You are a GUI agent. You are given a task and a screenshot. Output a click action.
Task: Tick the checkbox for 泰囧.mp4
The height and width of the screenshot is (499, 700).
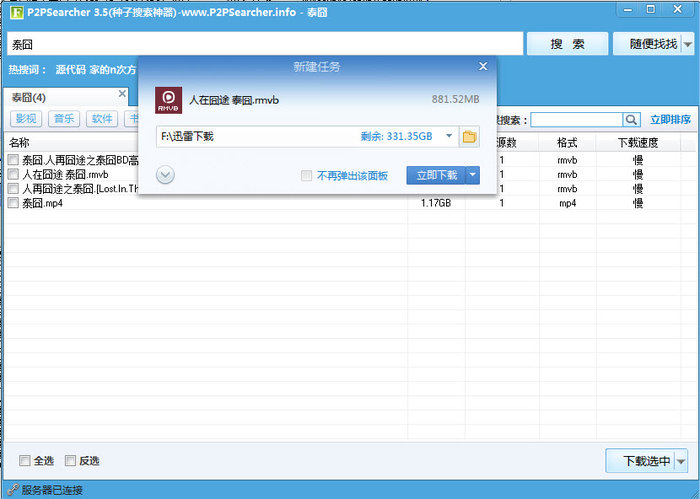13,203
